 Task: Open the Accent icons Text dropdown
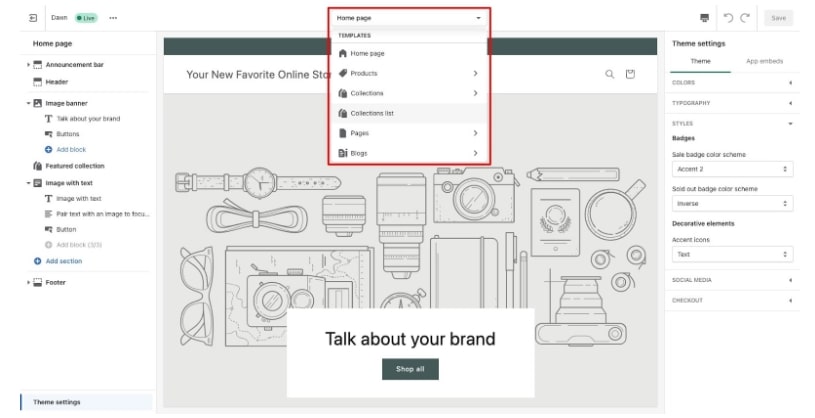click(x=731, y=254)
